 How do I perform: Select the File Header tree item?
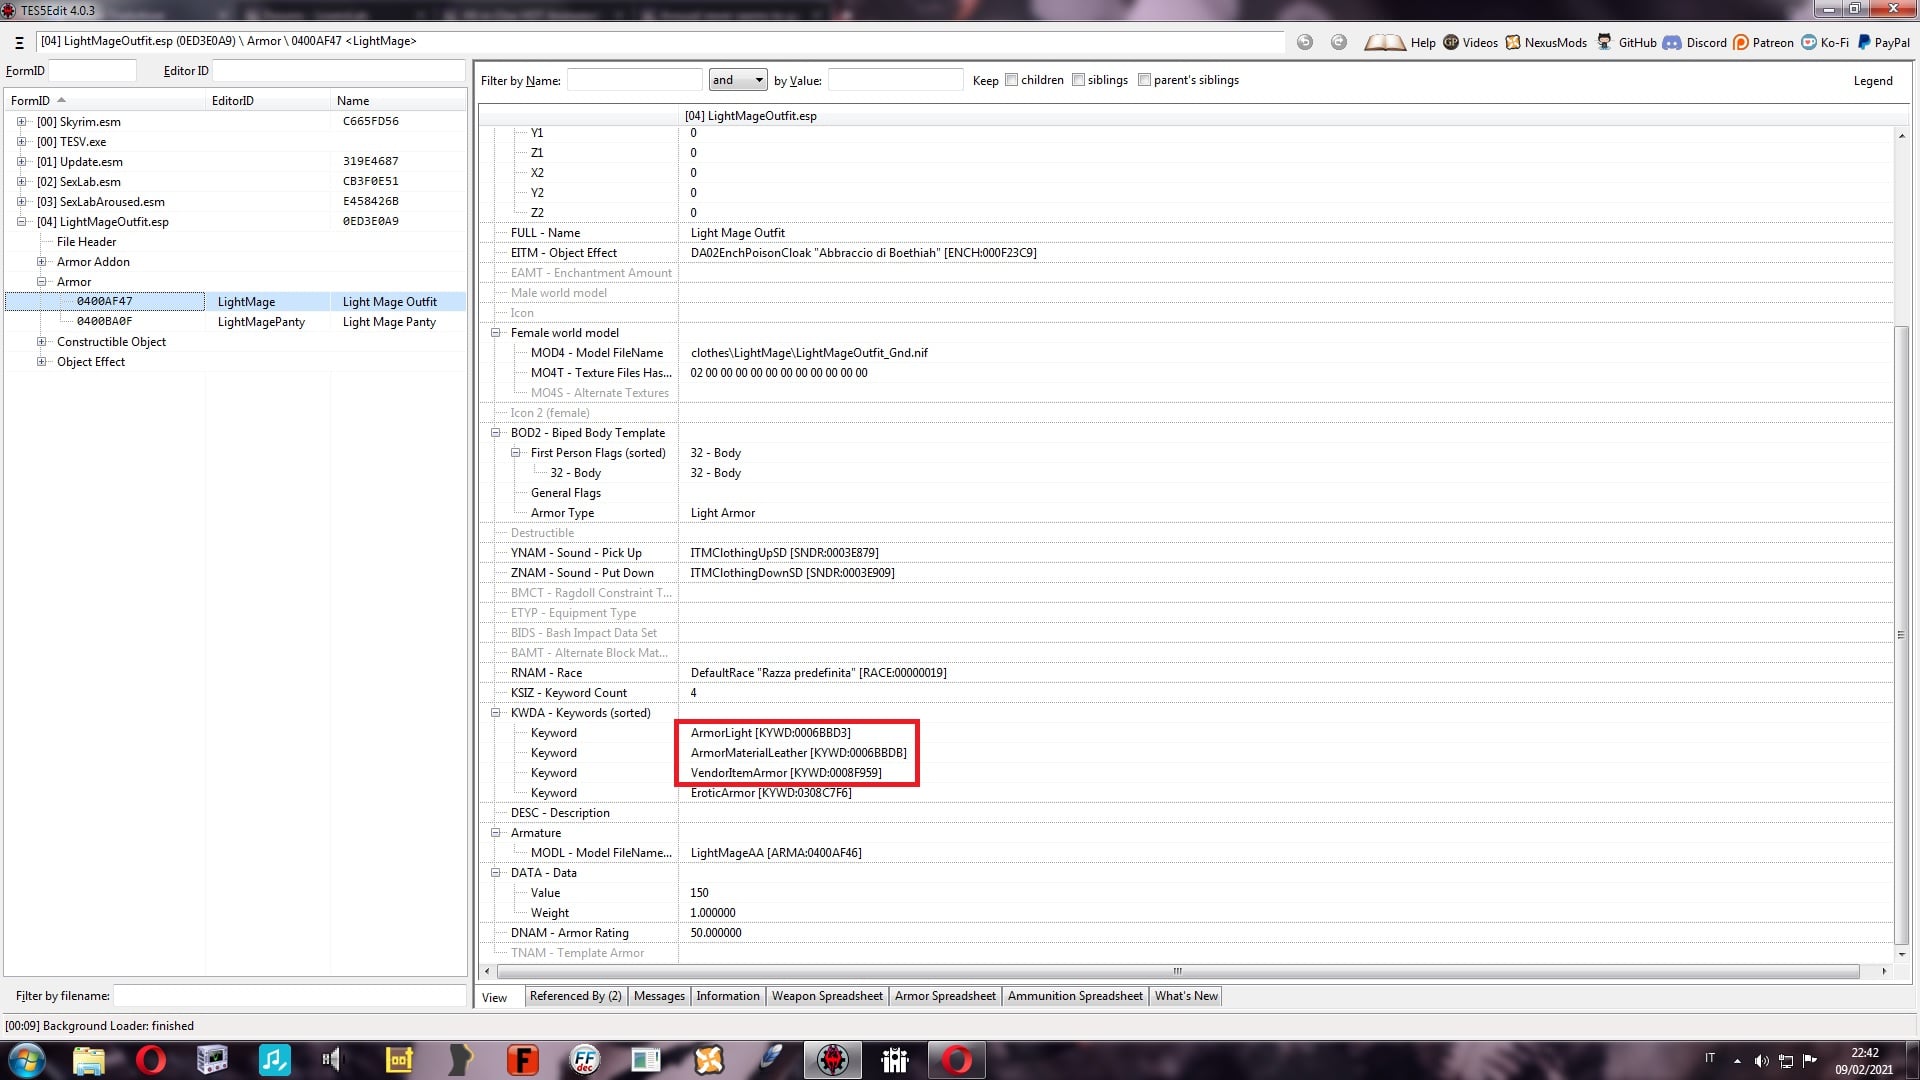pos(86,242)
